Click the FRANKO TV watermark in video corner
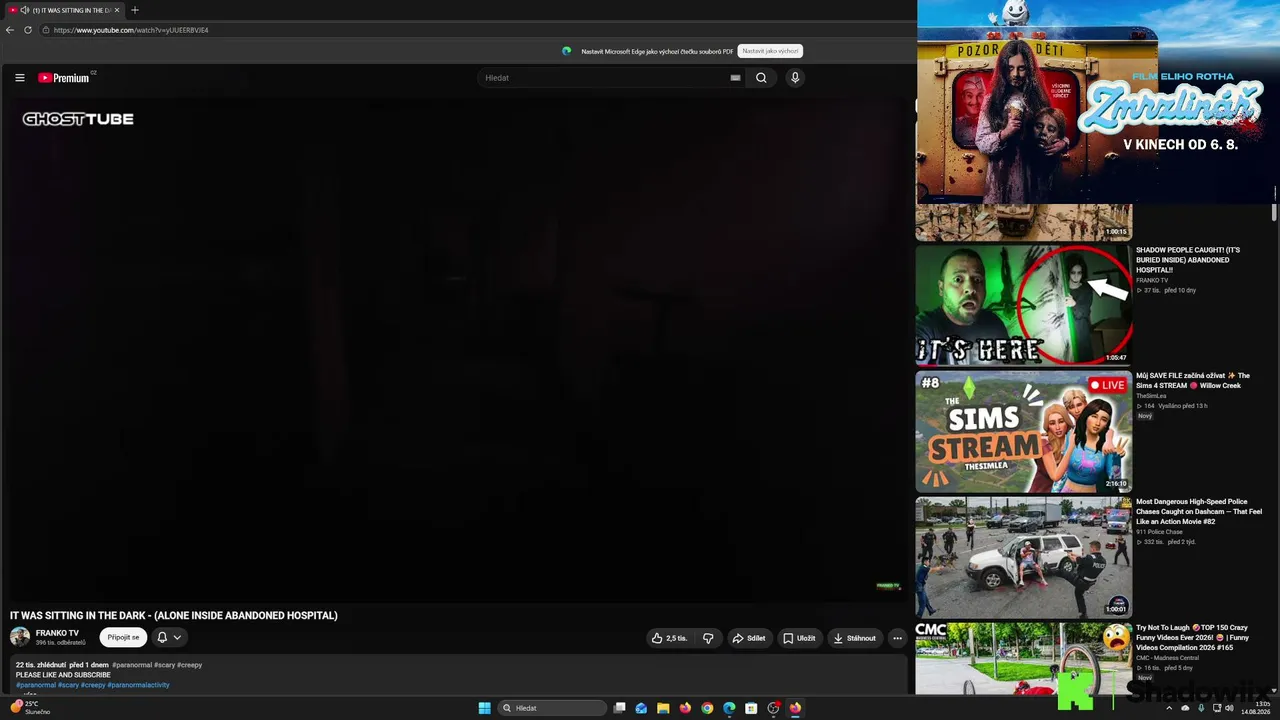The width and height of the screenshot is (1280, 720). [888, 586]
